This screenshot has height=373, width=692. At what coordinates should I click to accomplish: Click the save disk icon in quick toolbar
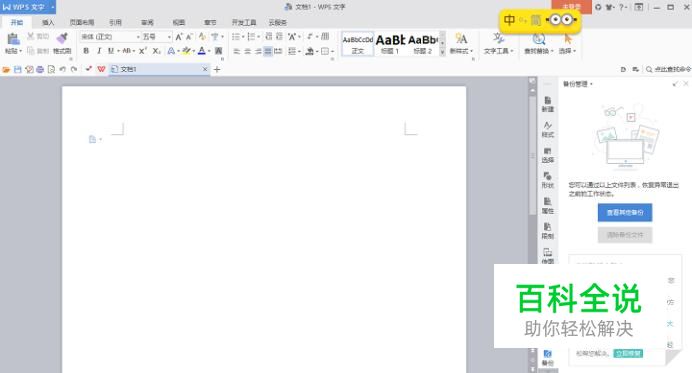coord(18,69)
